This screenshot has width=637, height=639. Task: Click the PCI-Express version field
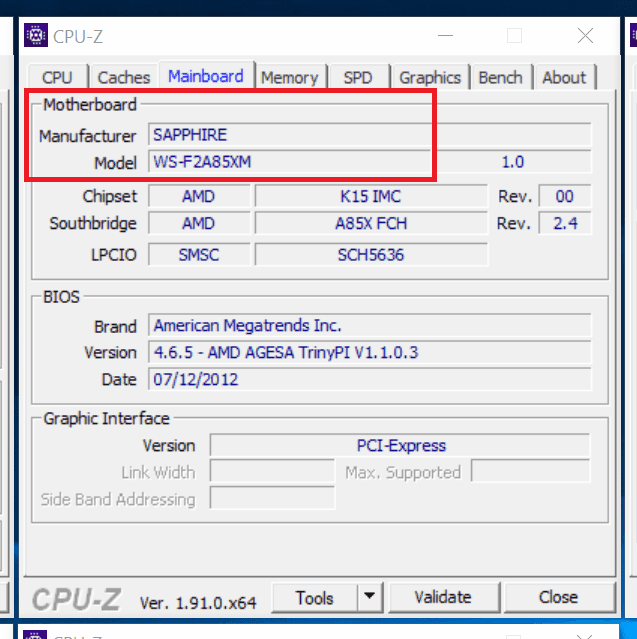pos(400,445)
